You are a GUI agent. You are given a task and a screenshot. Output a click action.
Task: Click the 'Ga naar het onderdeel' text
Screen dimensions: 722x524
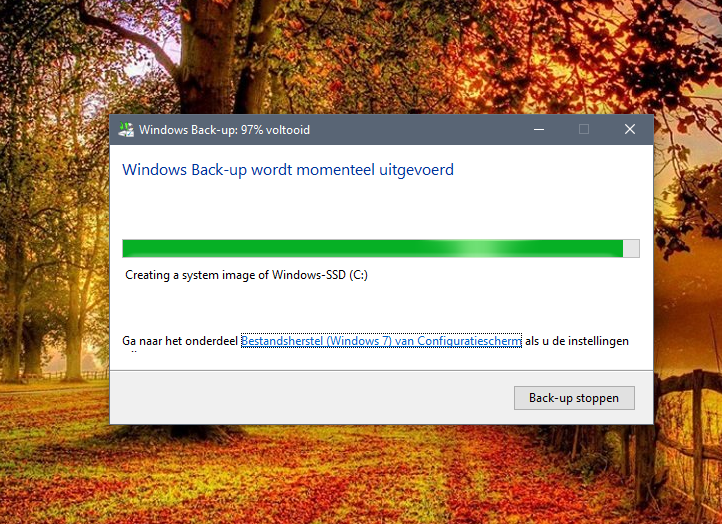pyautogui.click(x=180, y=341)
